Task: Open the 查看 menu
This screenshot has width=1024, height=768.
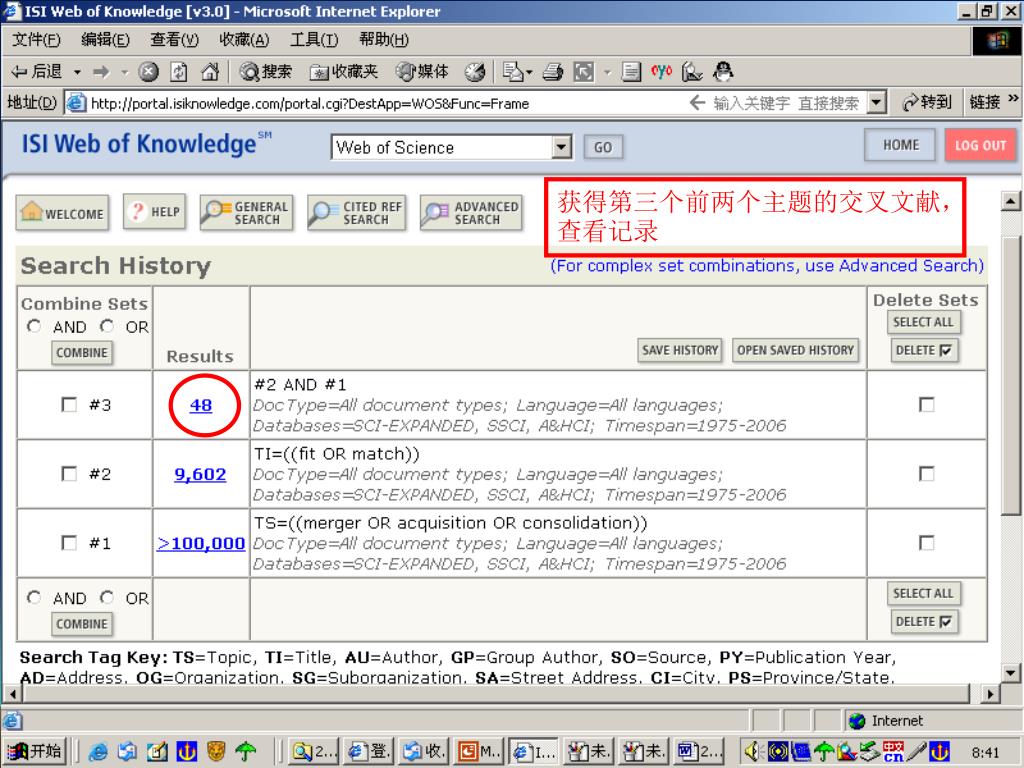Action: 174,40
